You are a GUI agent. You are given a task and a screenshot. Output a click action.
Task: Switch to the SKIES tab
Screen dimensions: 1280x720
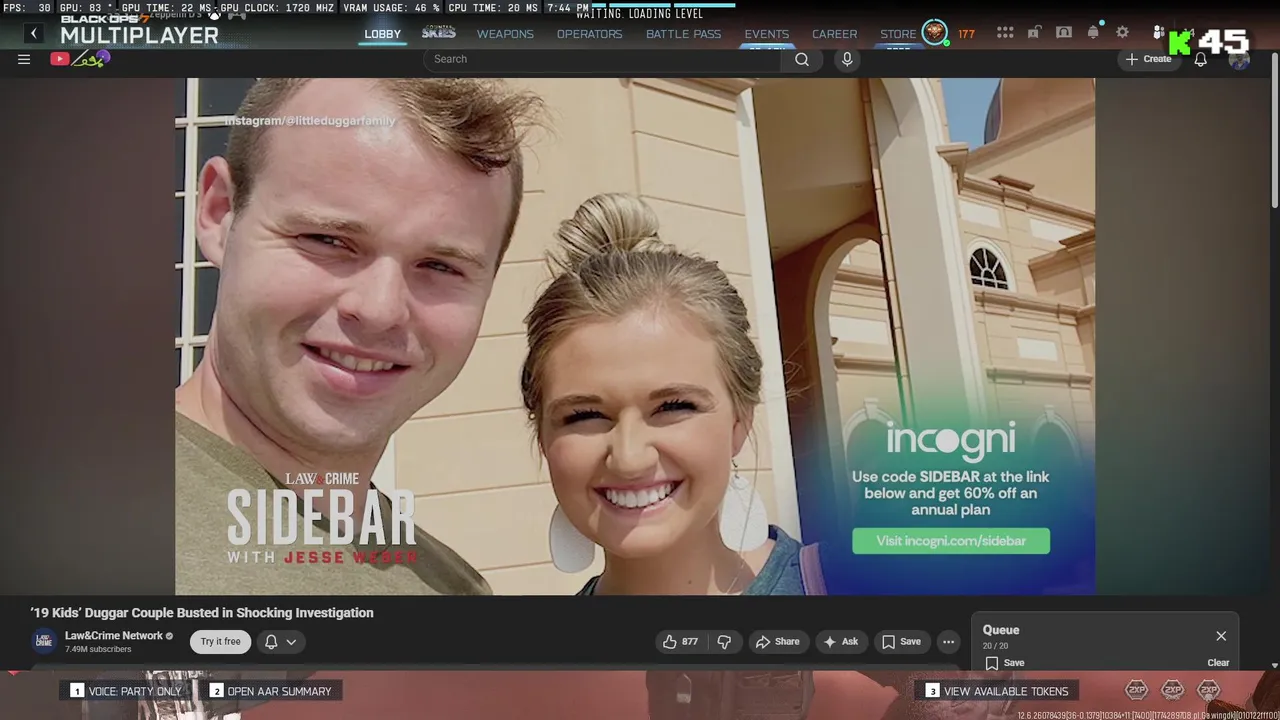[438, 33]
